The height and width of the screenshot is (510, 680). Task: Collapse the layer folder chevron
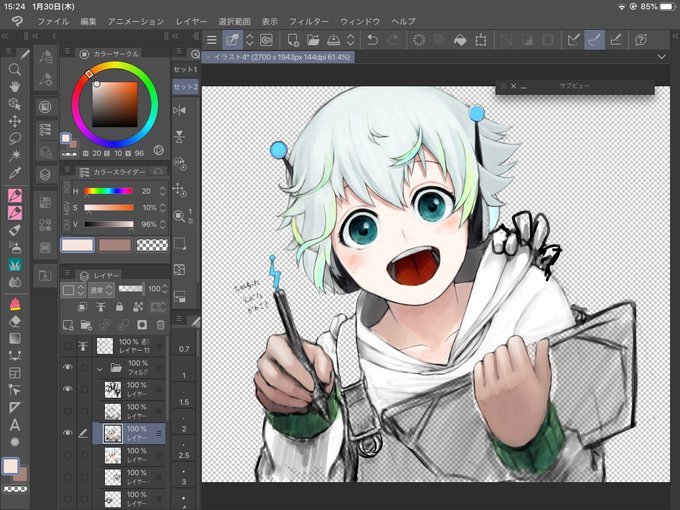point(99,369)
